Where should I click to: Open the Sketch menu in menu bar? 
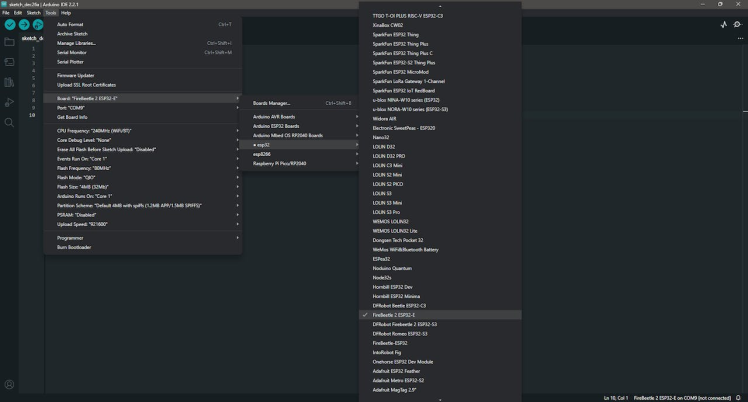[x=34, y=12]
